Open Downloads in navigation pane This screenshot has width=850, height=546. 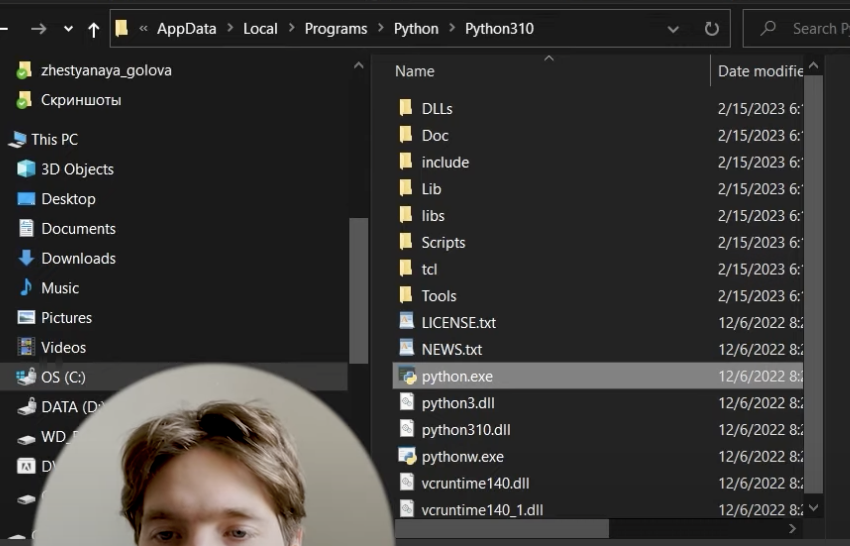79,259
